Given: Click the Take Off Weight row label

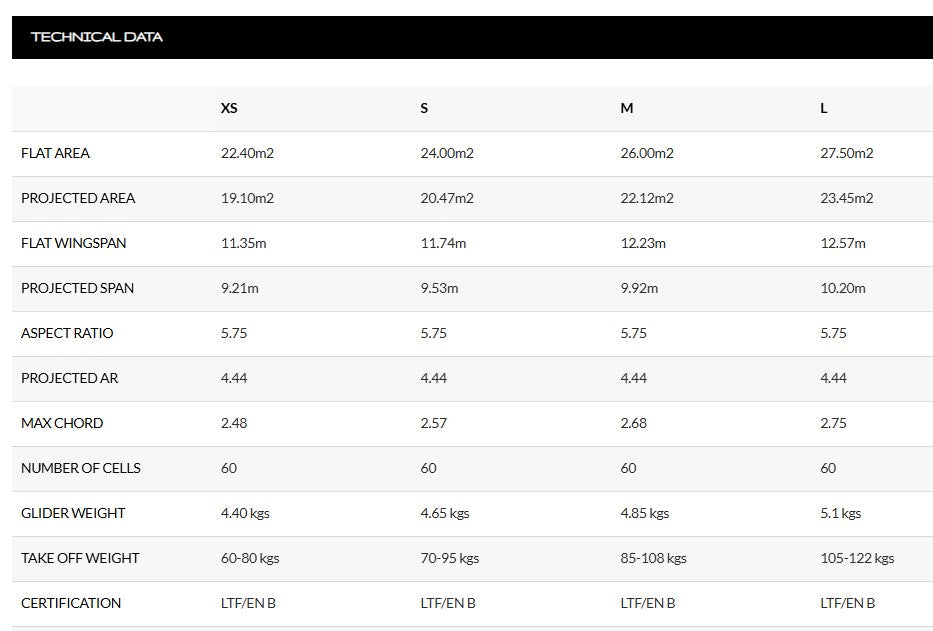Looking at the screenshot, I should click(80, 558).
